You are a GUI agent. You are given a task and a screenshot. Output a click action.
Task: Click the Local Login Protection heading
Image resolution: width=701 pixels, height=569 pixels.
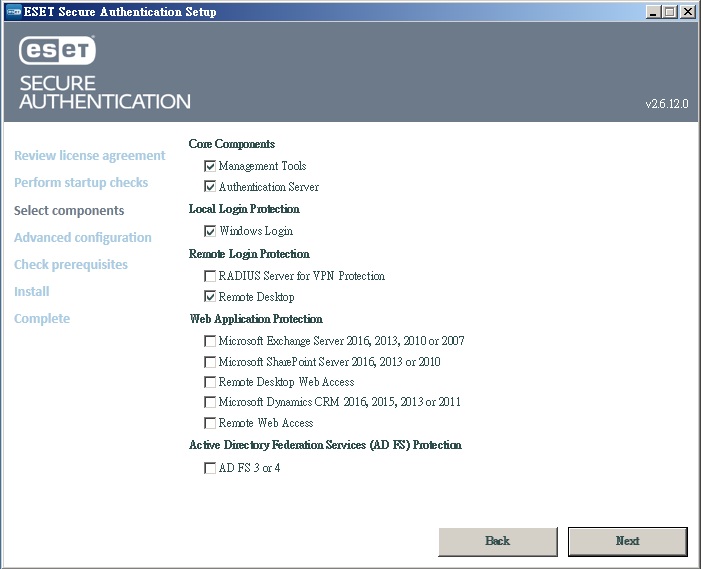[244, 209]
